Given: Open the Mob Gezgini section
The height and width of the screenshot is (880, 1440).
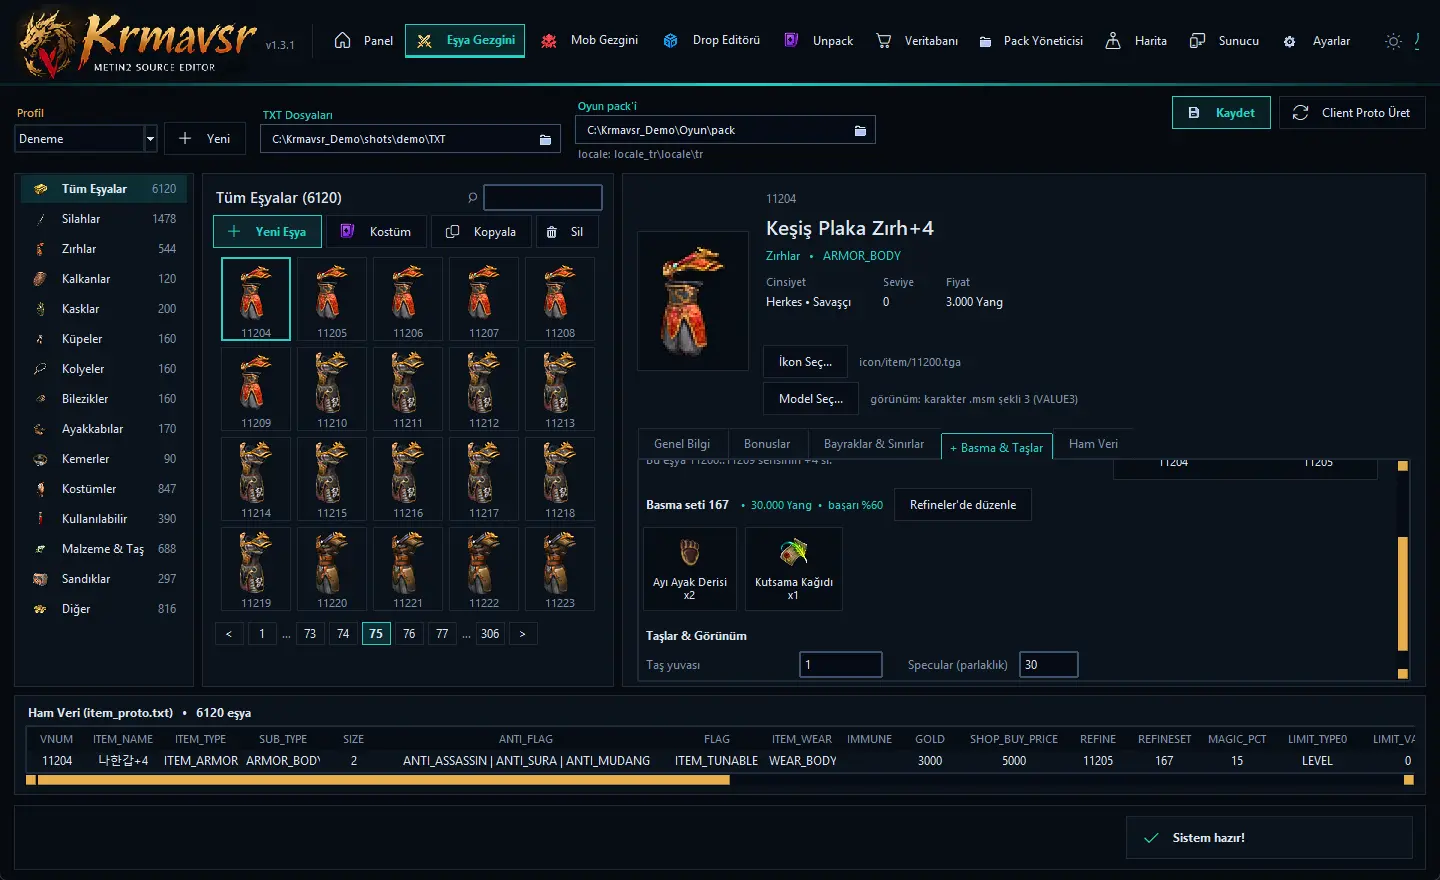Looking at the screenshot, I should (589, 41).
